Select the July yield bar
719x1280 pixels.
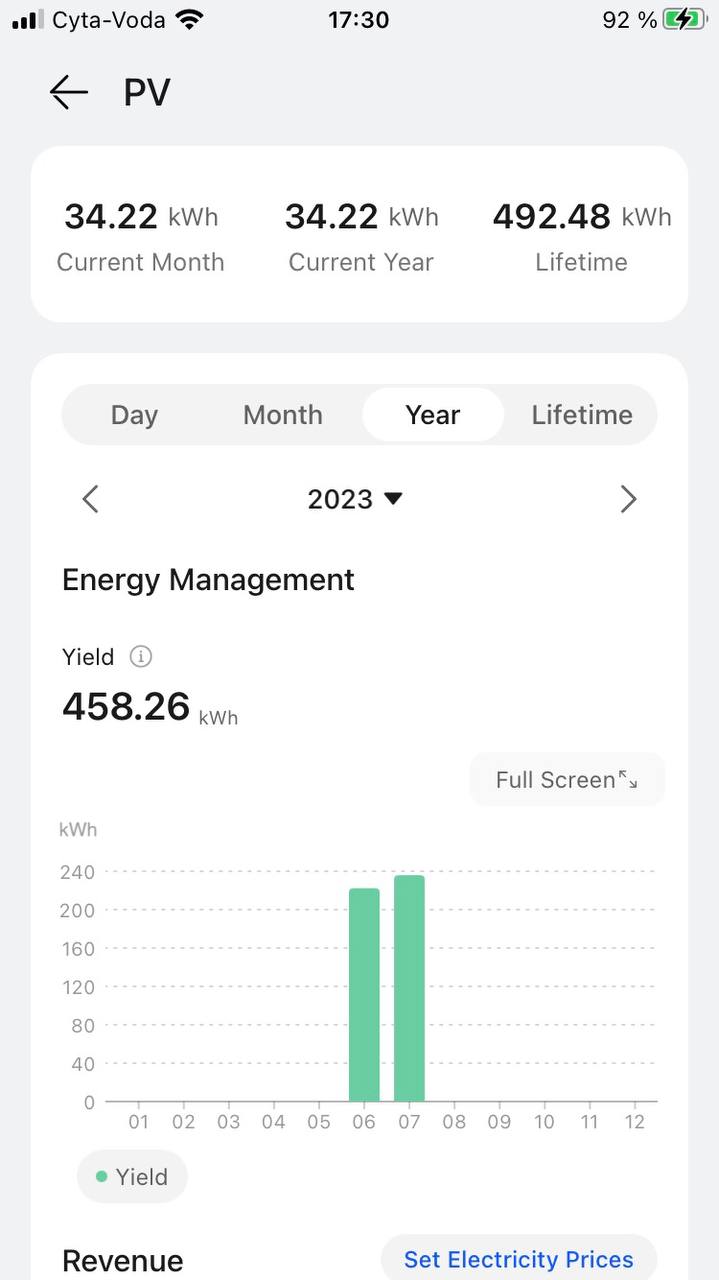(409, 988)
